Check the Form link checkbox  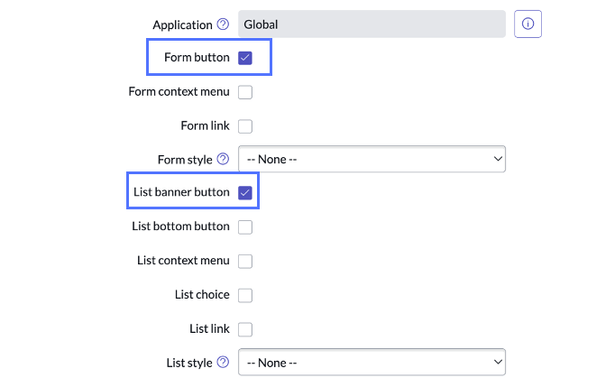pyautogui.click(x=245, y=126)
